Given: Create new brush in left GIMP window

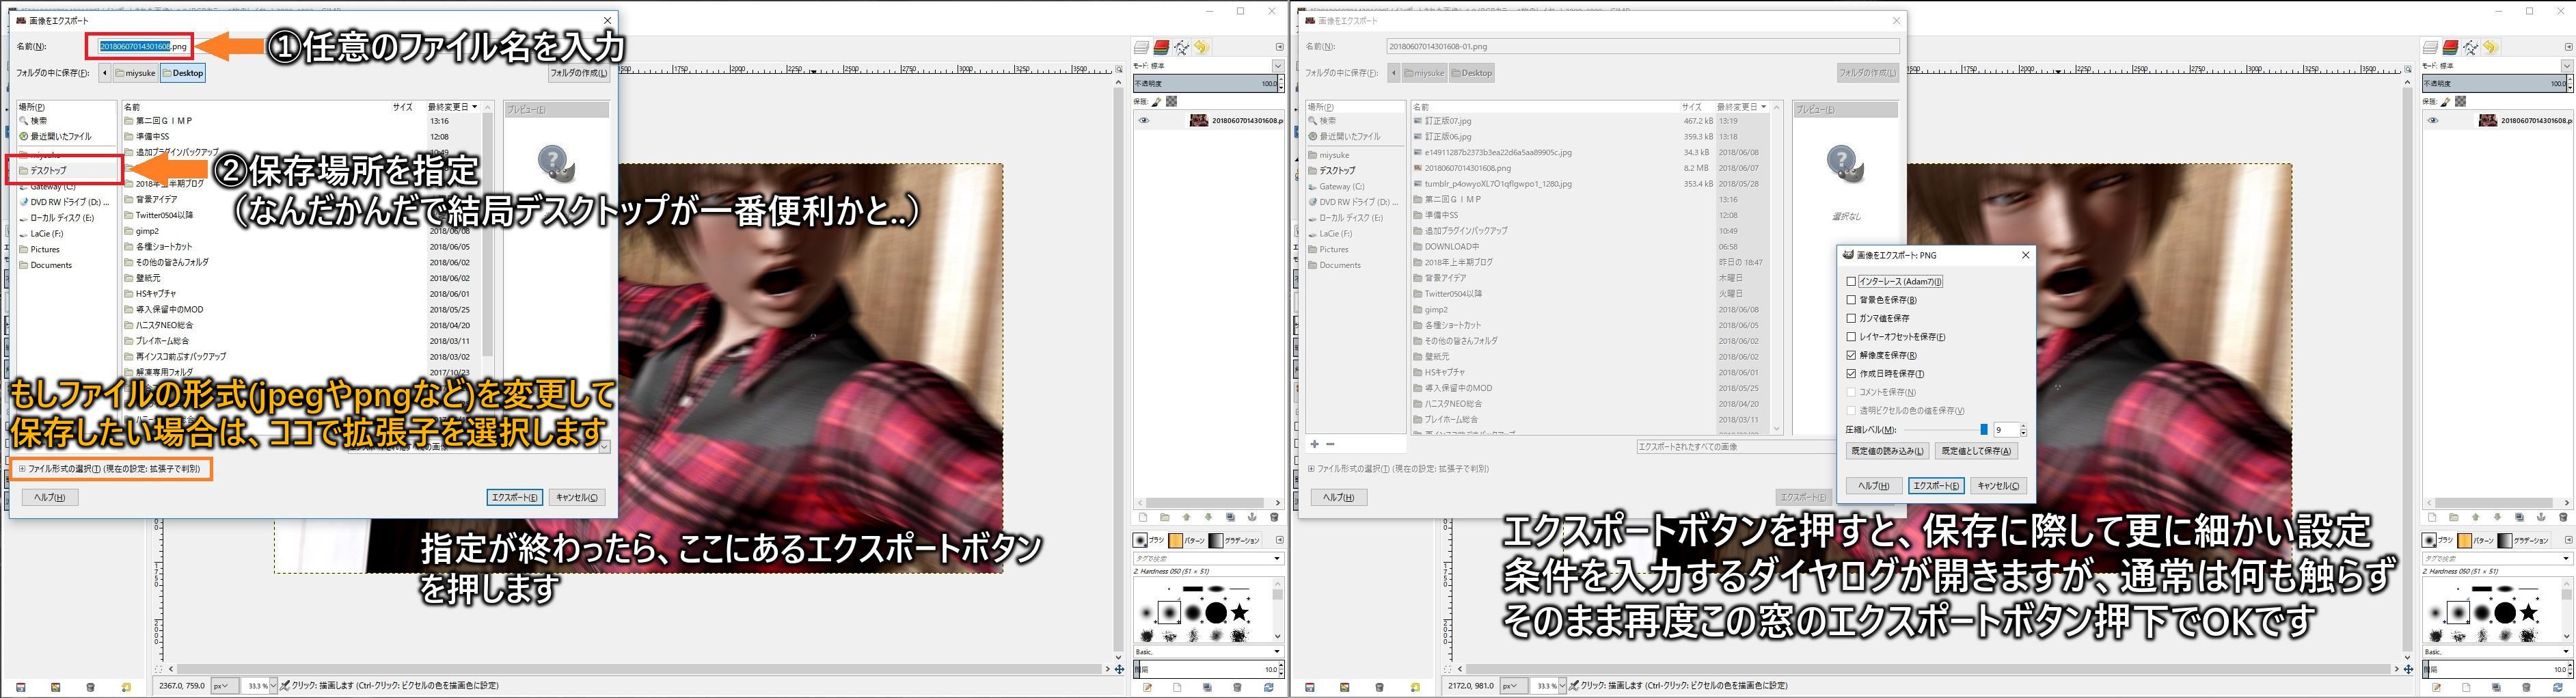Looking at the screenshot, I should [1177, 687].
